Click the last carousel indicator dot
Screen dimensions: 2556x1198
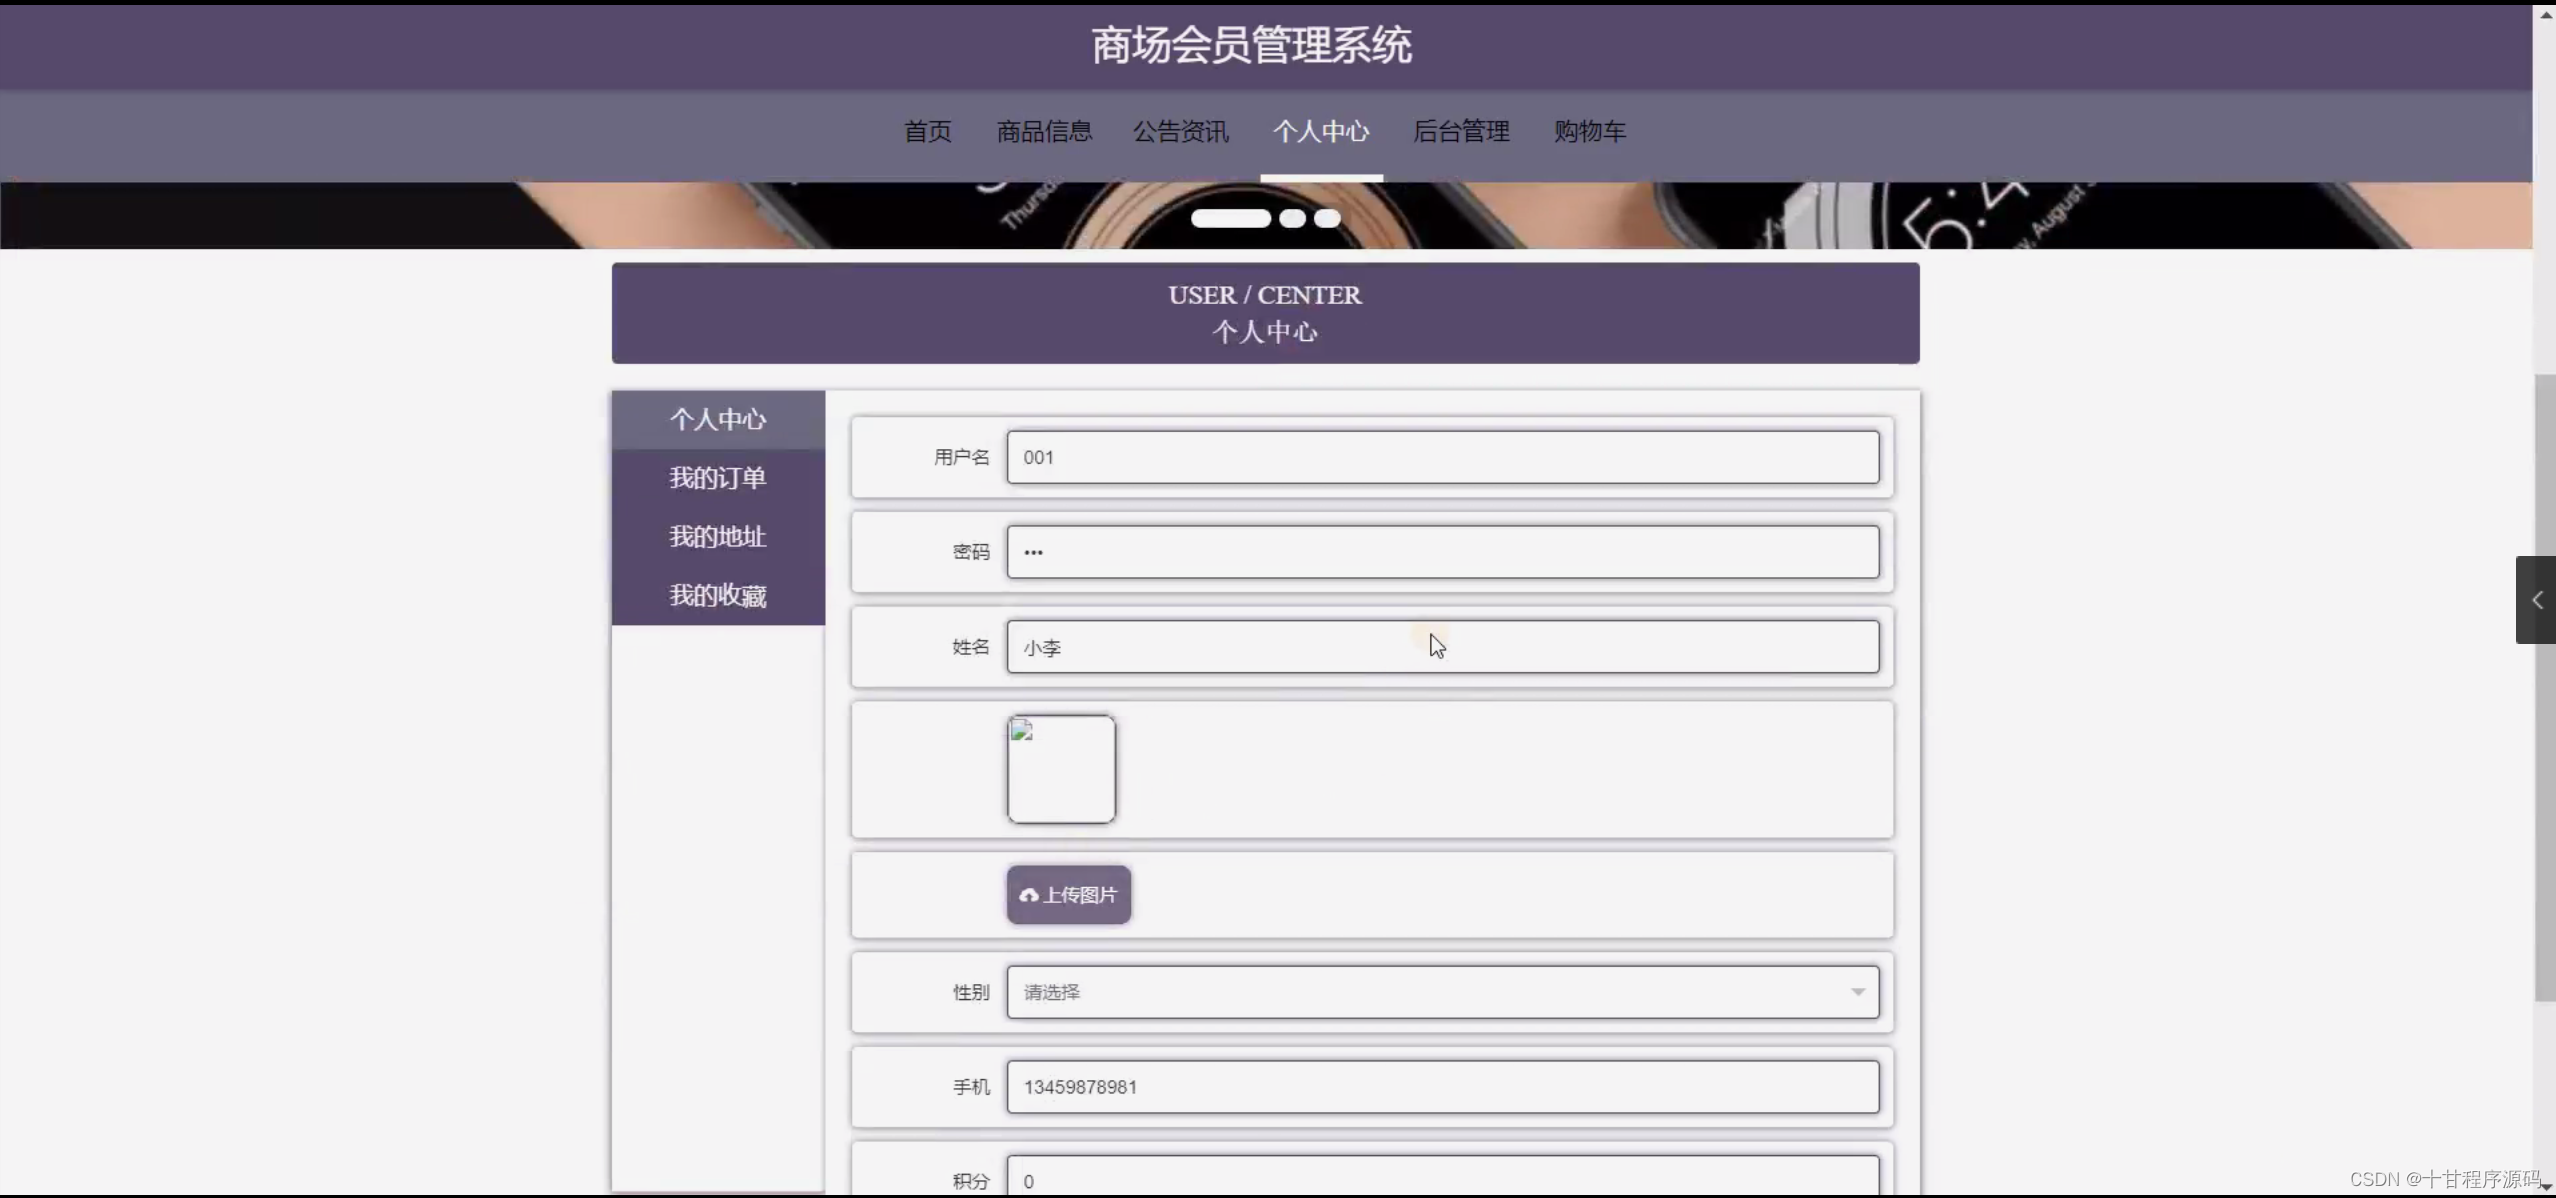click(x=1325, y=218)
